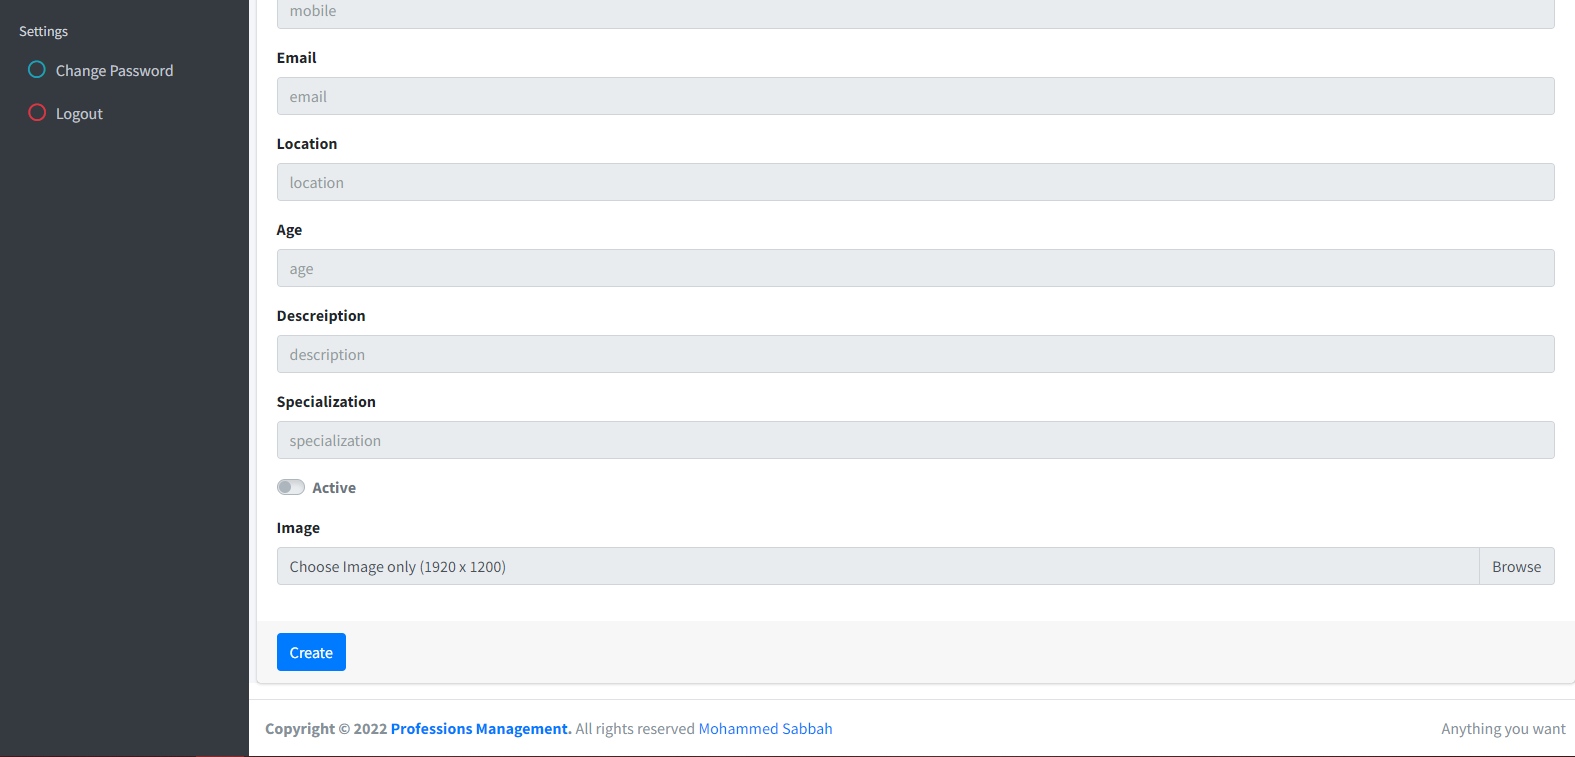This screenshot has width=1575, height=757.
Task: Click the age input box
Action: tap(915, 268)
